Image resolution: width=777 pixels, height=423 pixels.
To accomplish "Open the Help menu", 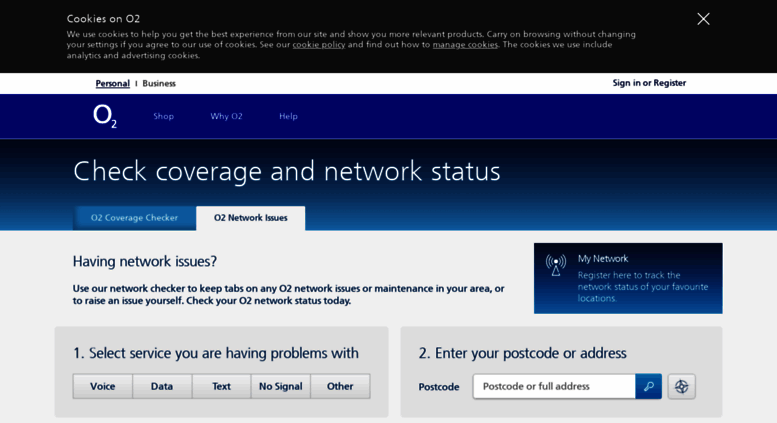I will coord(288,116).
